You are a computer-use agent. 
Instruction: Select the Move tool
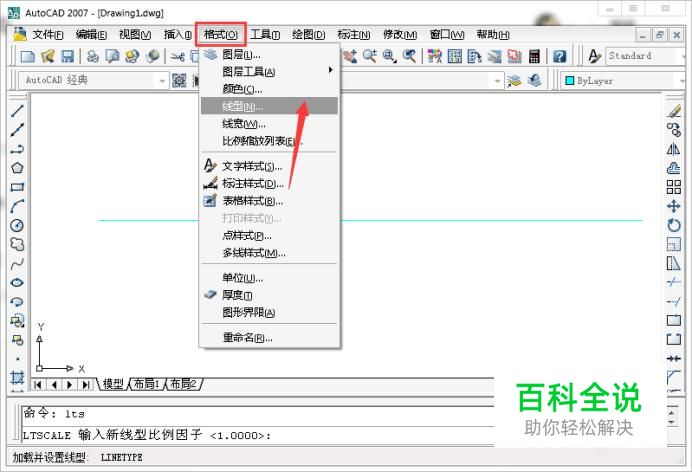pos(673,206)
